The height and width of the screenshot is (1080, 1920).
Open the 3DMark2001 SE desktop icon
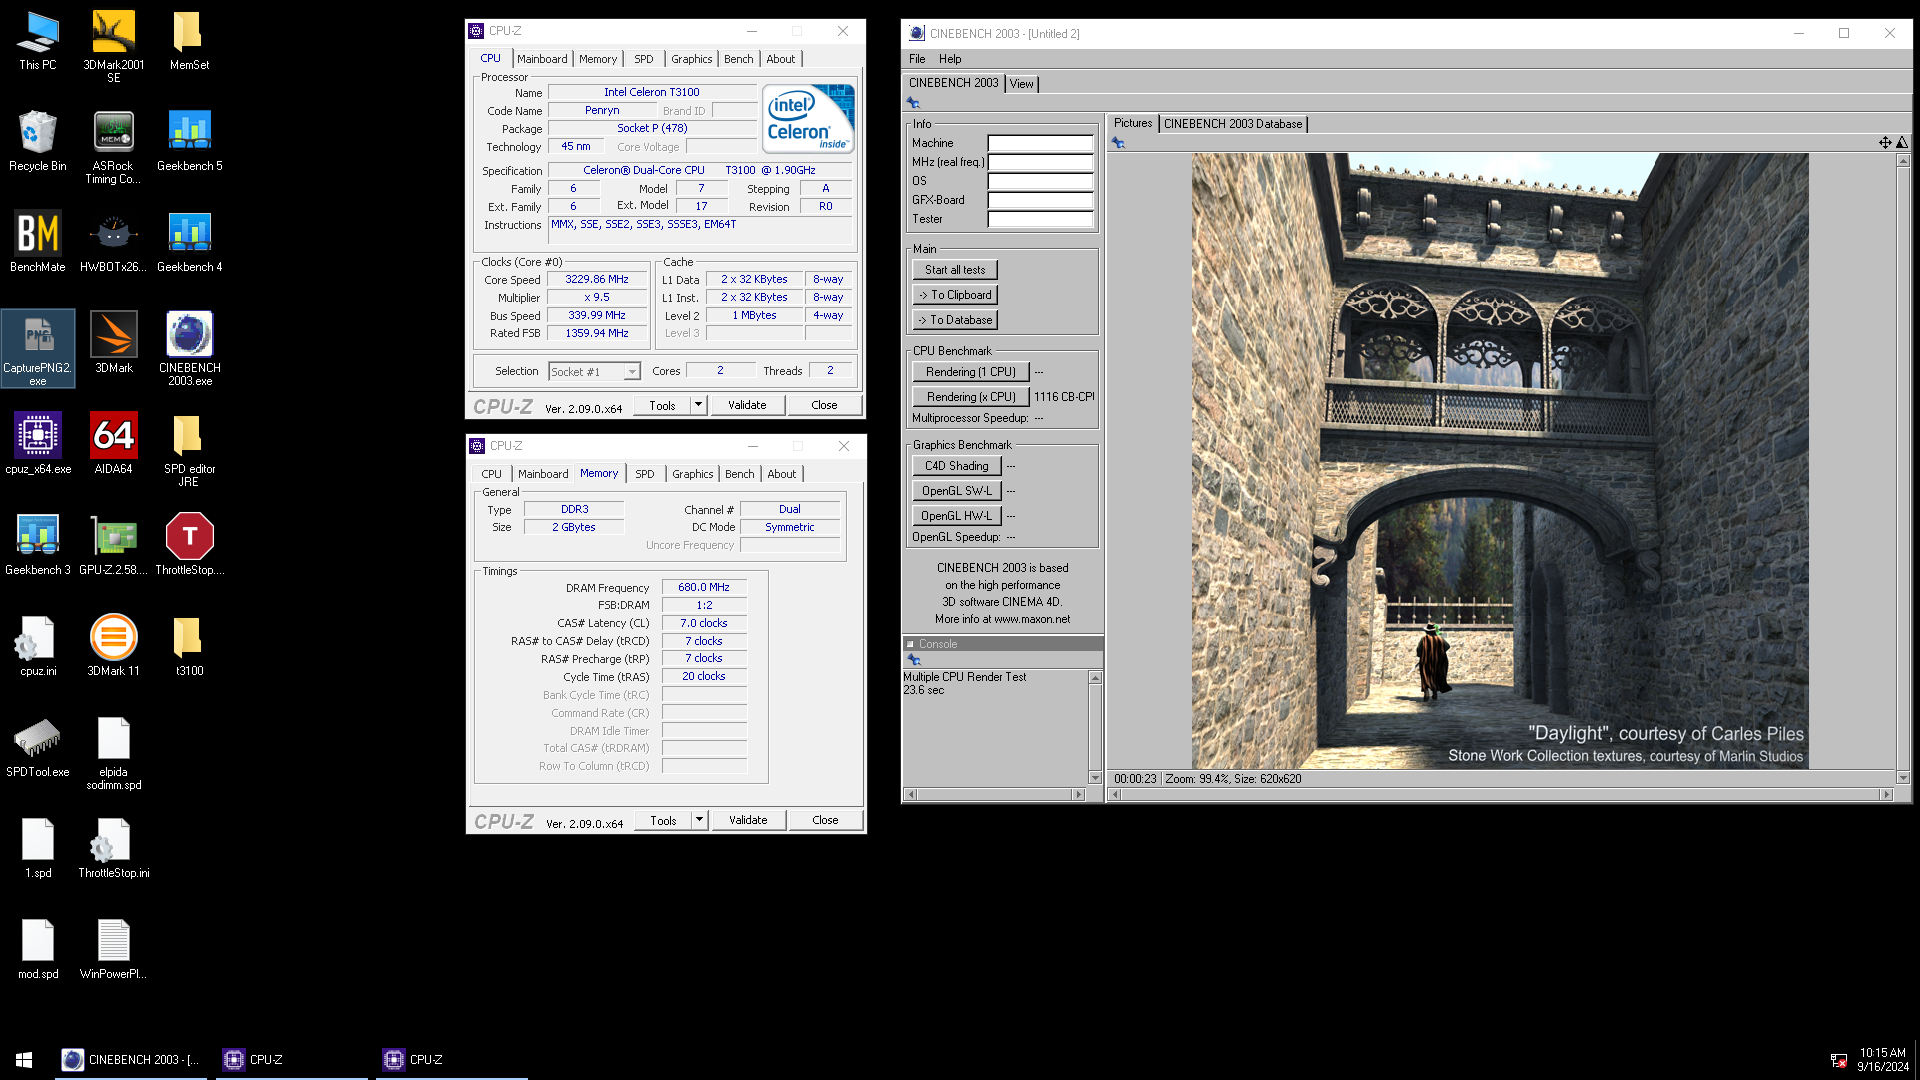tap(113, 46)
